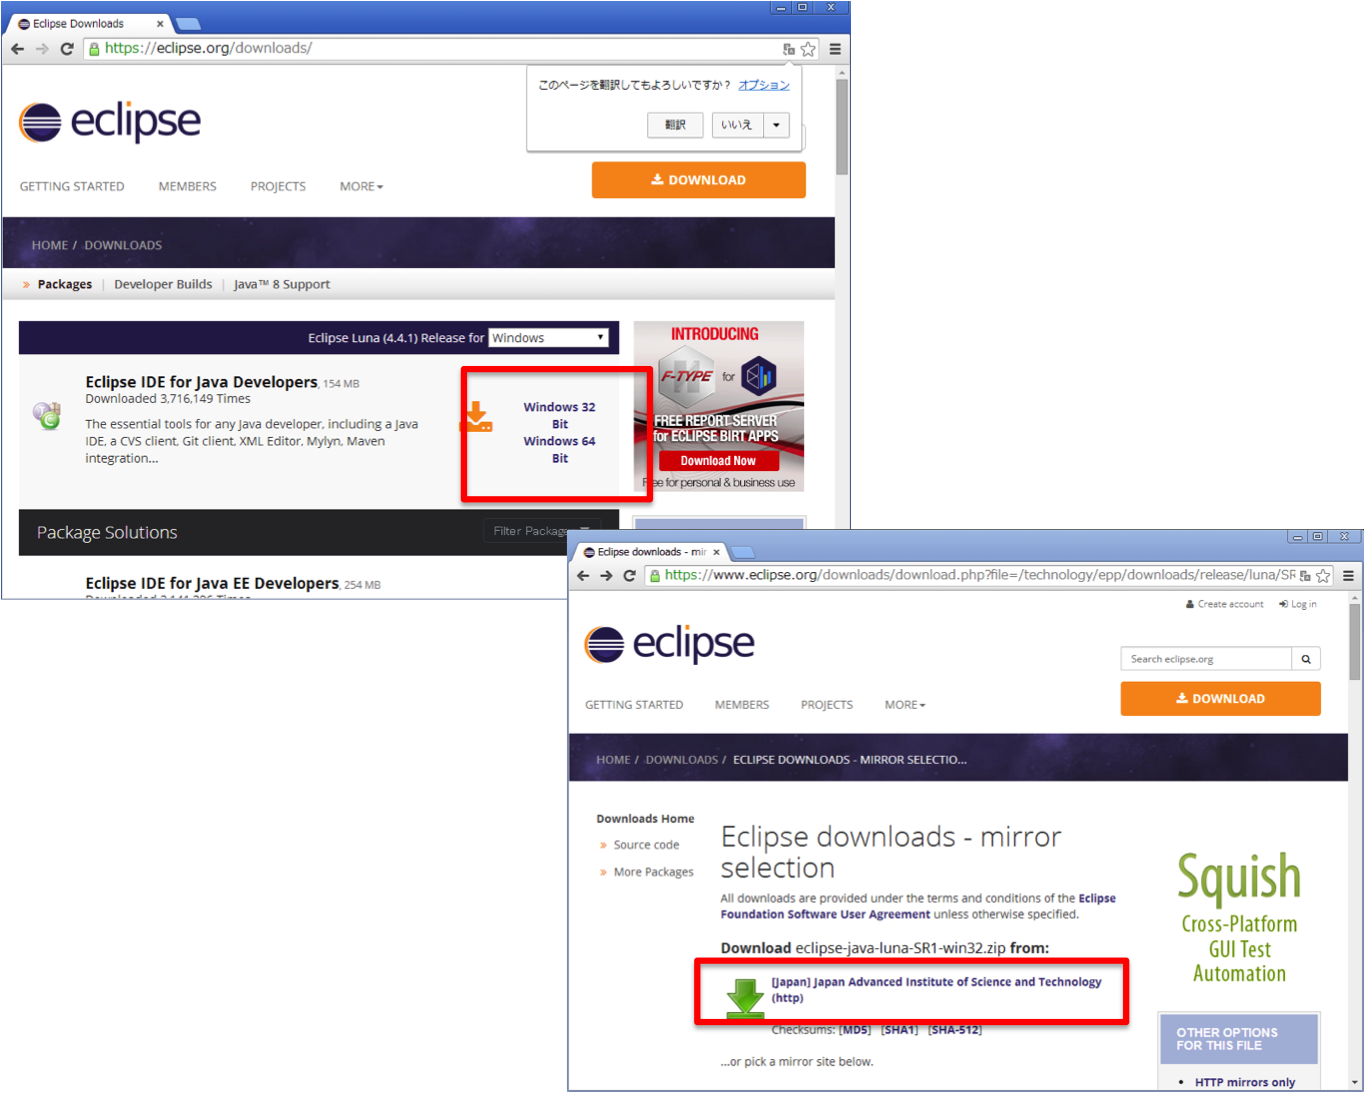Open PROJECTS in the mirror selection window
1365x1093 pixels.
click(827, 705)
